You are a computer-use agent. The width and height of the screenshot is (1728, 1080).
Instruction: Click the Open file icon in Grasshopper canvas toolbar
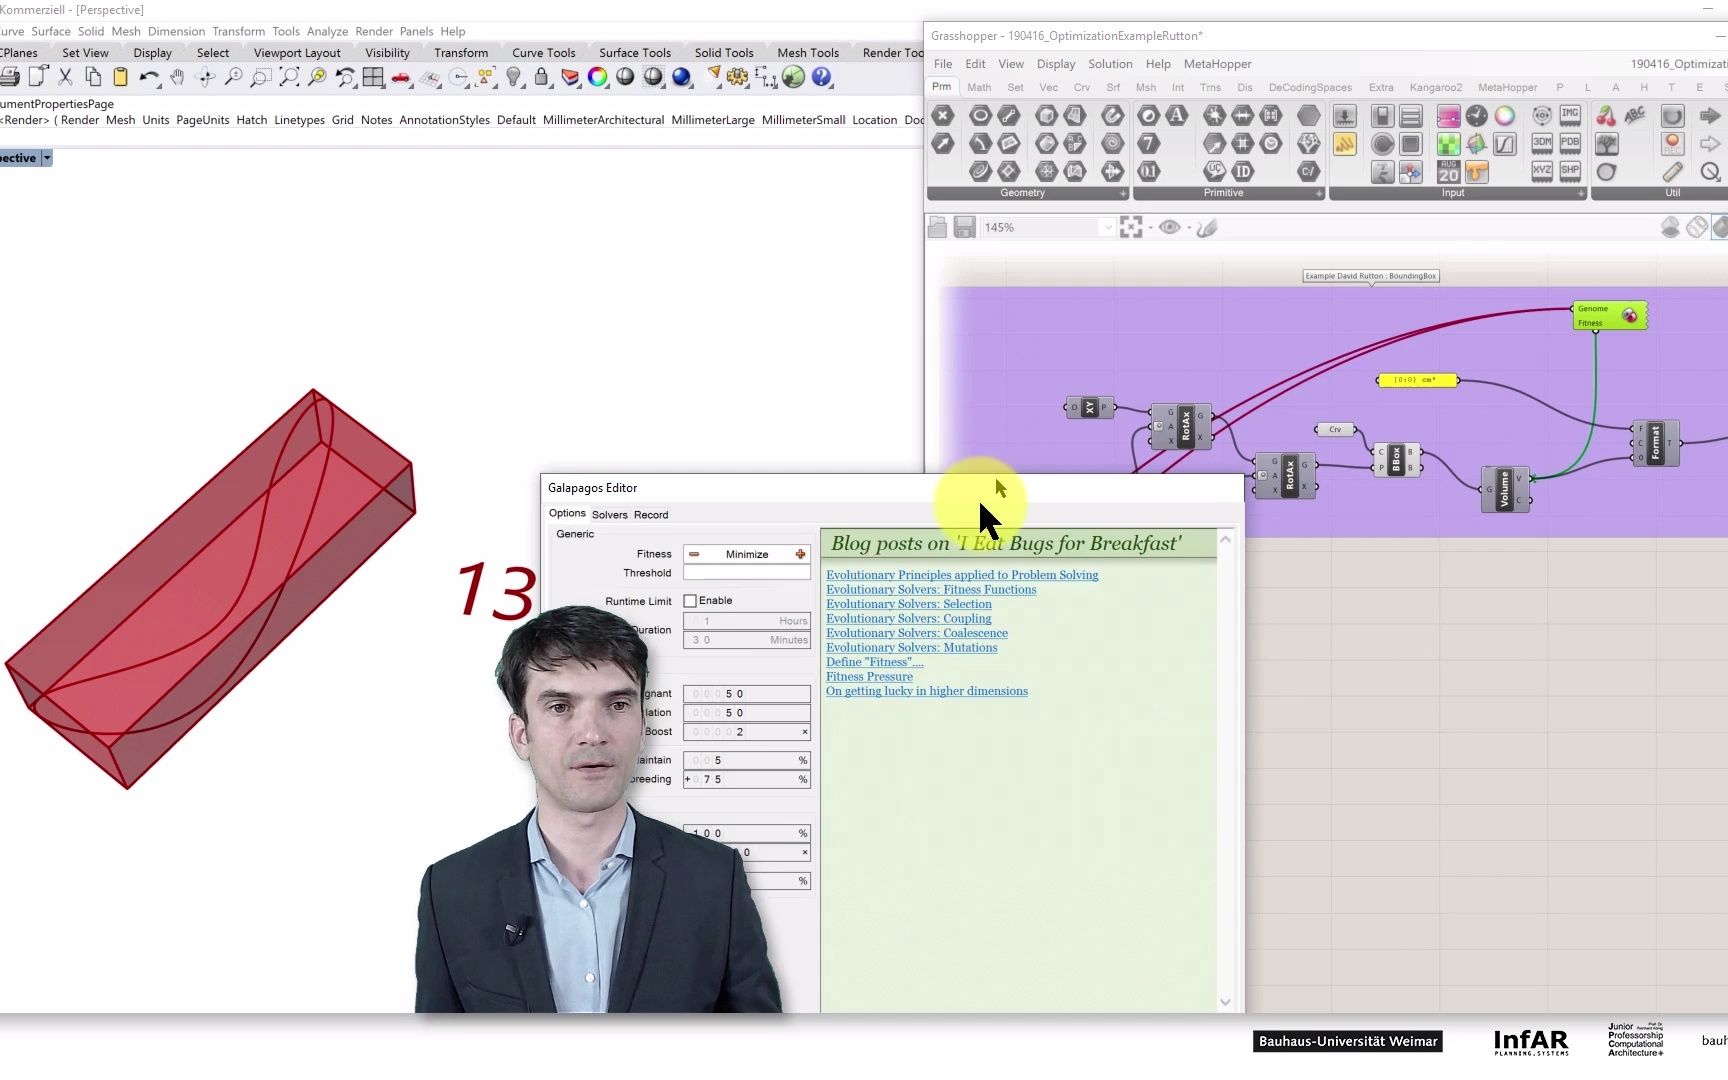(937, 228)
